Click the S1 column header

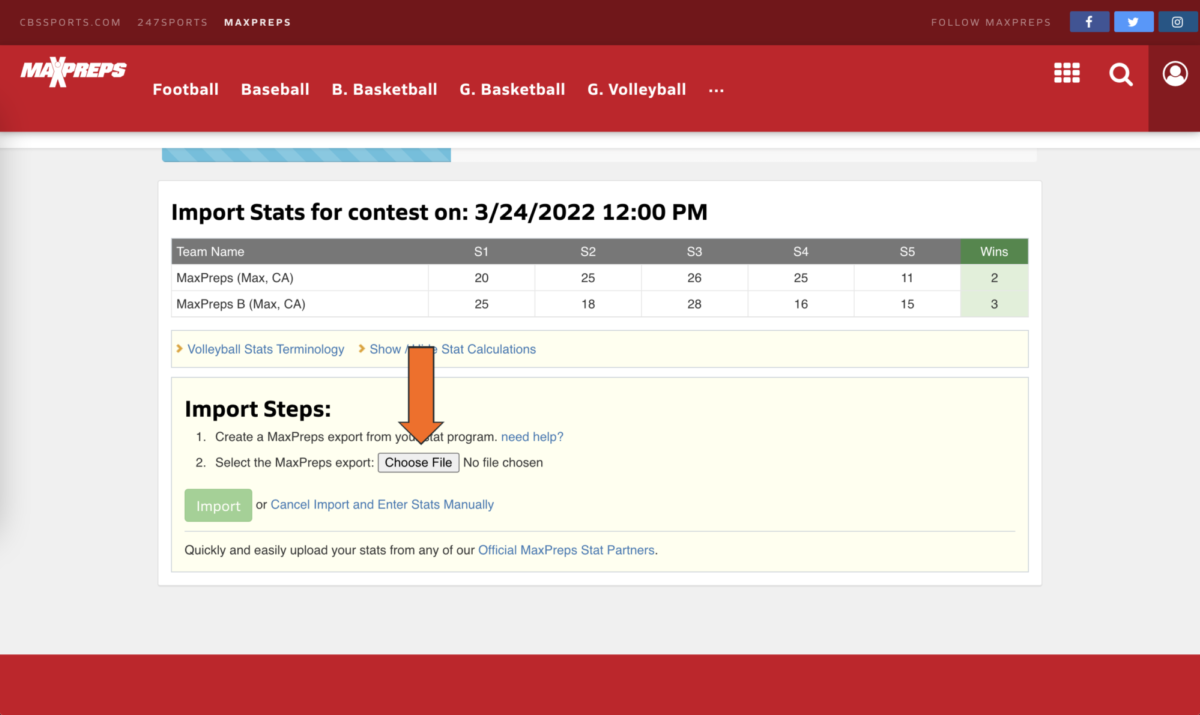(482, 252)
